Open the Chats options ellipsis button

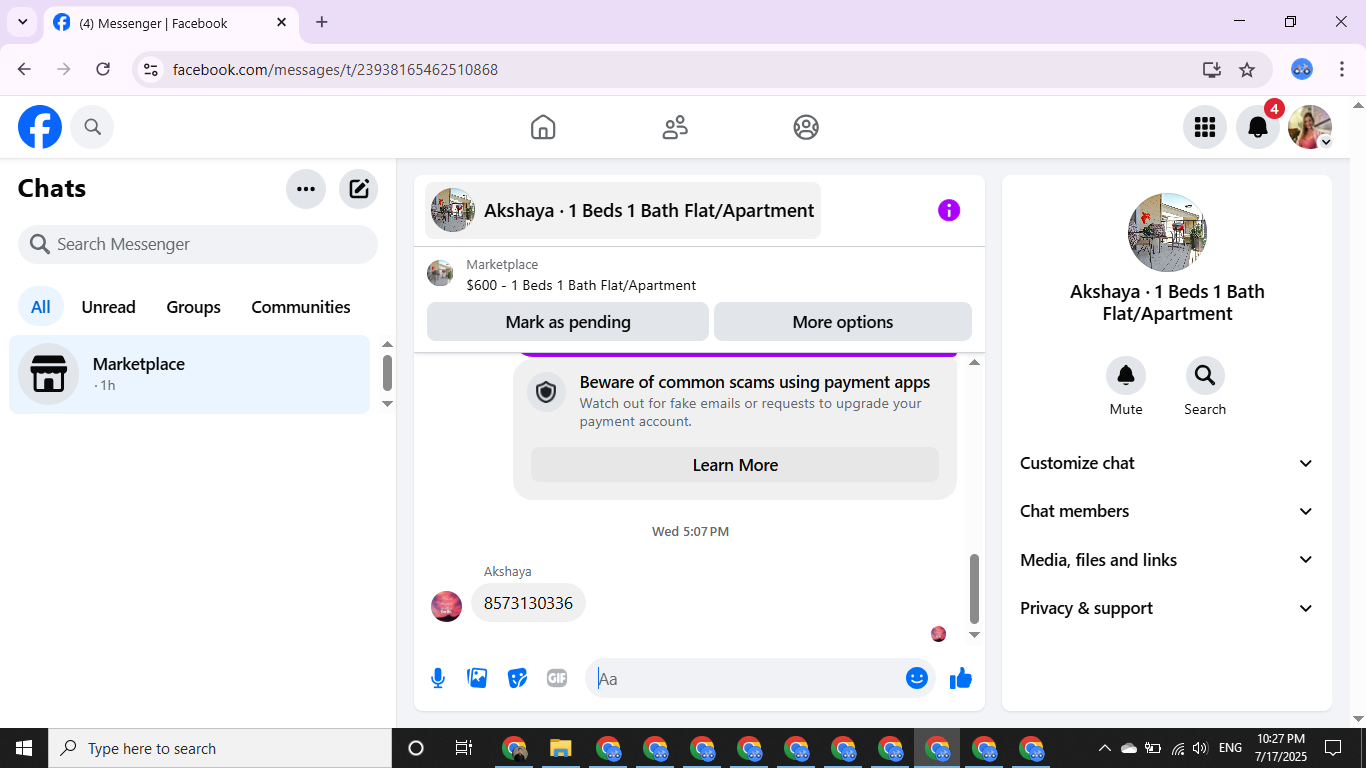coord(306,189)
